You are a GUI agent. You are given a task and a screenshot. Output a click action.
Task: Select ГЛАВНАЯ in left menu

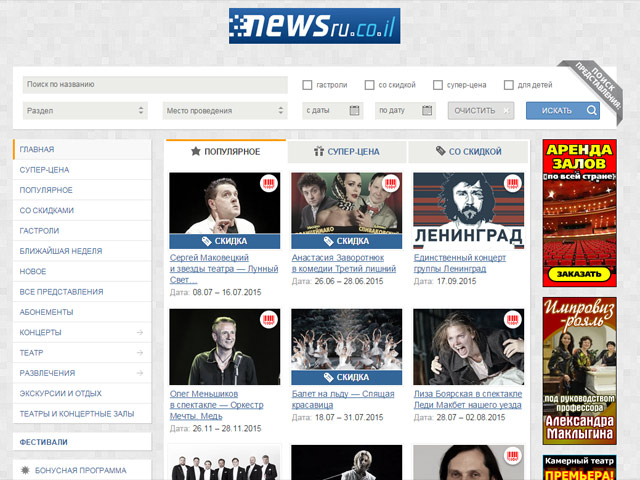pyautogui.click(x=82, y=149)
